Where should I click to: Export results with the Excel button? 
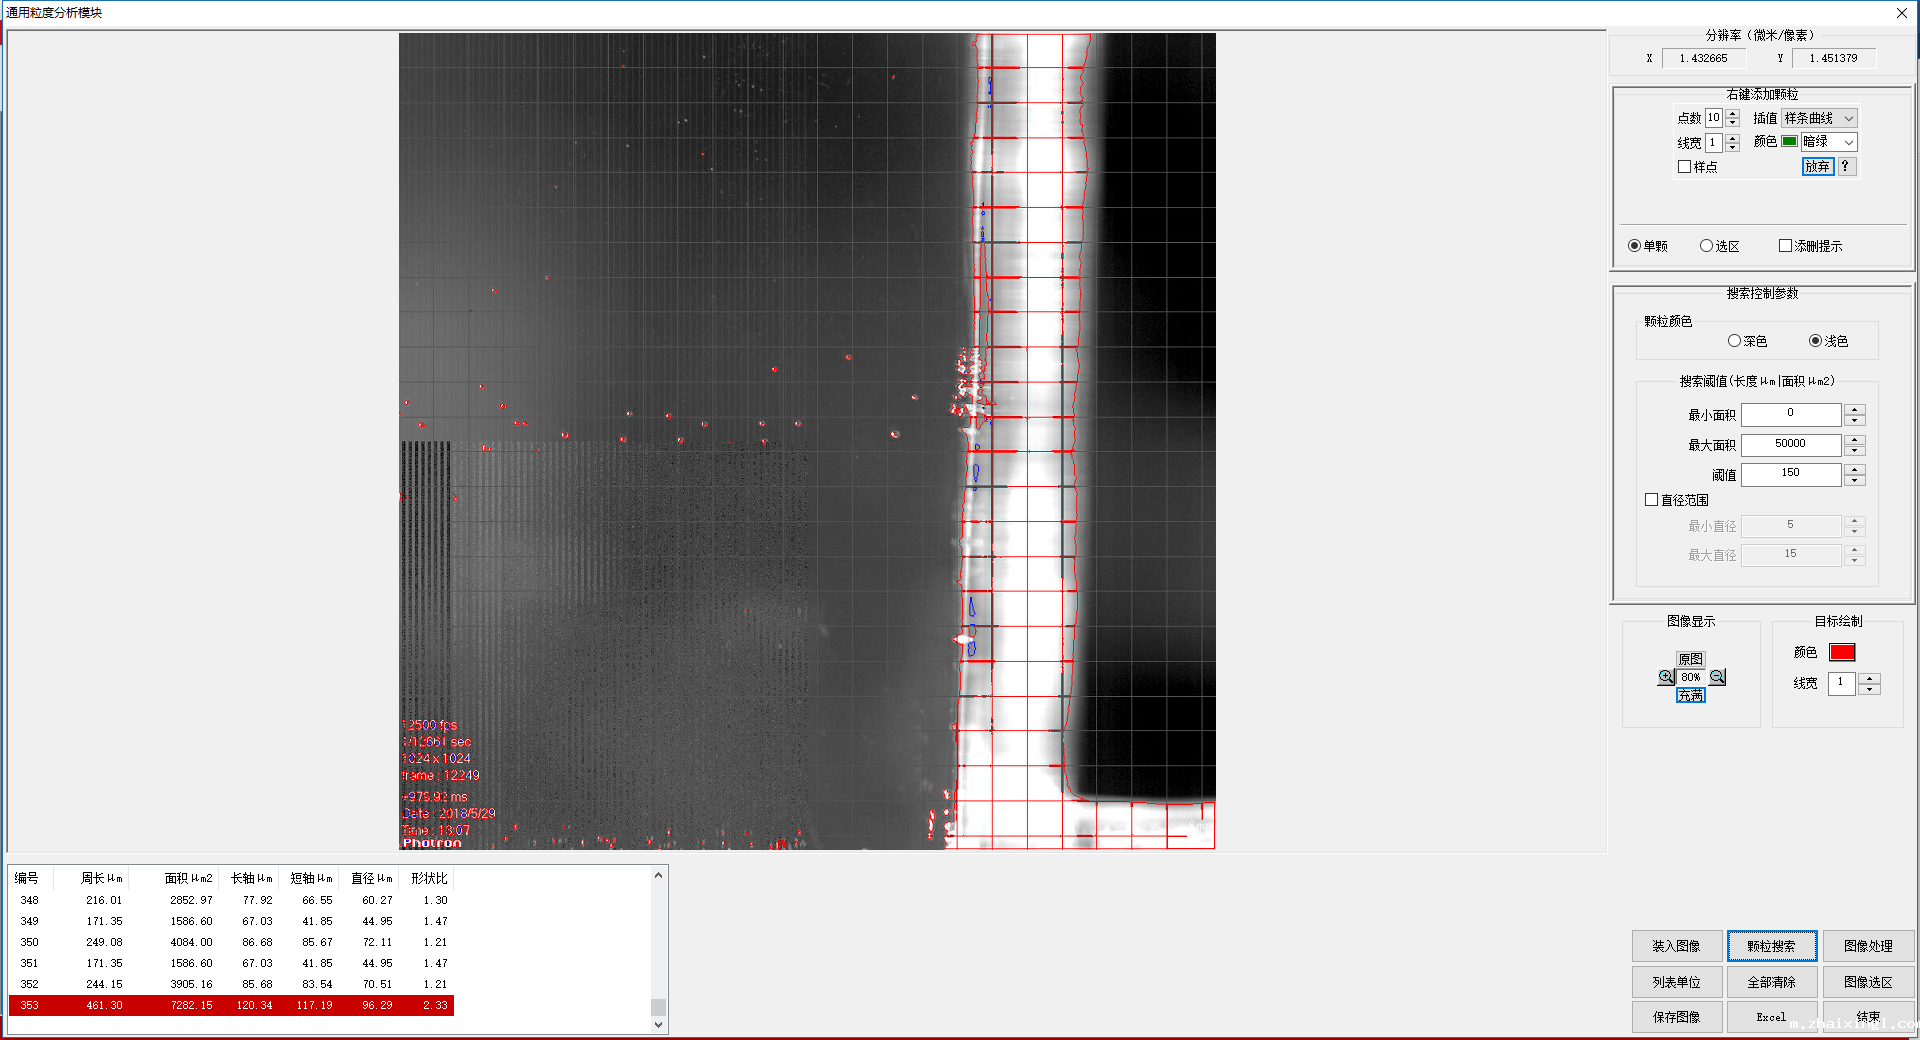point(1771,1017)
